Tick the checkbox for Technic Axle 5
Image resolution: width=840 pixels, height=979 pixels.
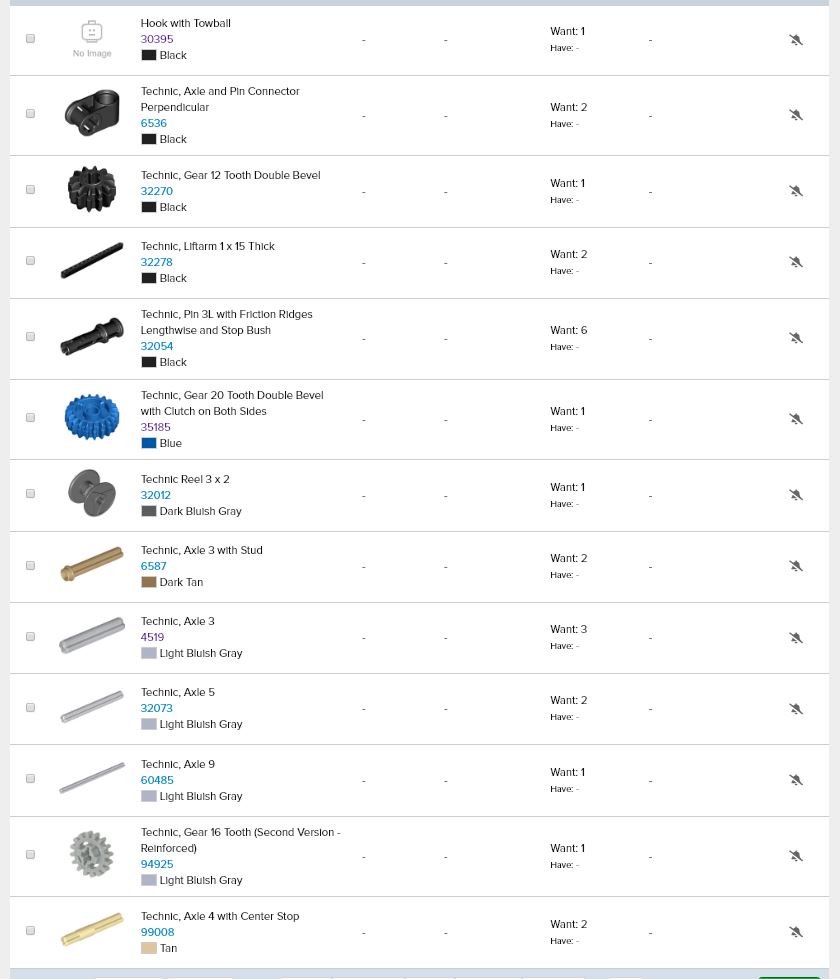[x=30, y=708]
